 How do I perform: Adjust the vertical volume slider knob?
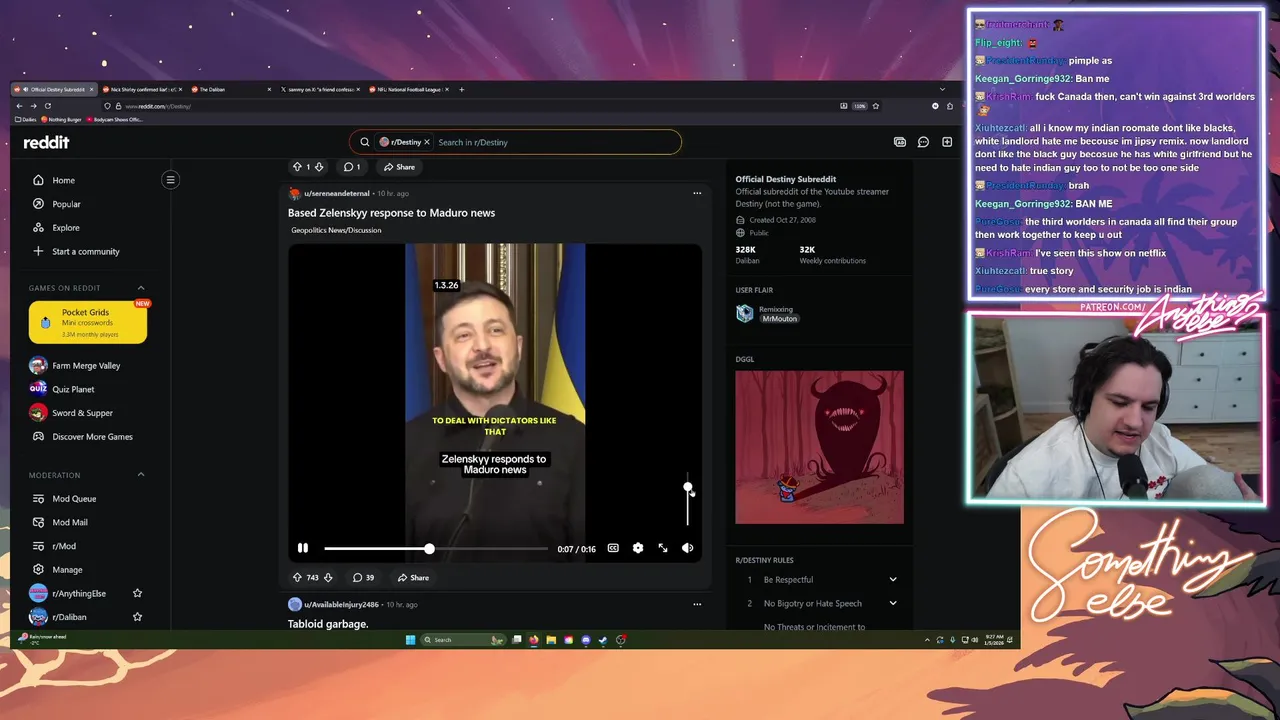point(687,487)
